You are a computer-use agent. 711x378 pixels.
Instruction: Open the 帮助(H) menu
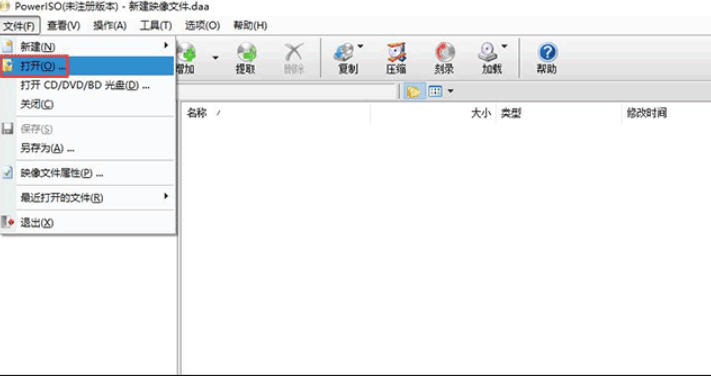point(250,25)
